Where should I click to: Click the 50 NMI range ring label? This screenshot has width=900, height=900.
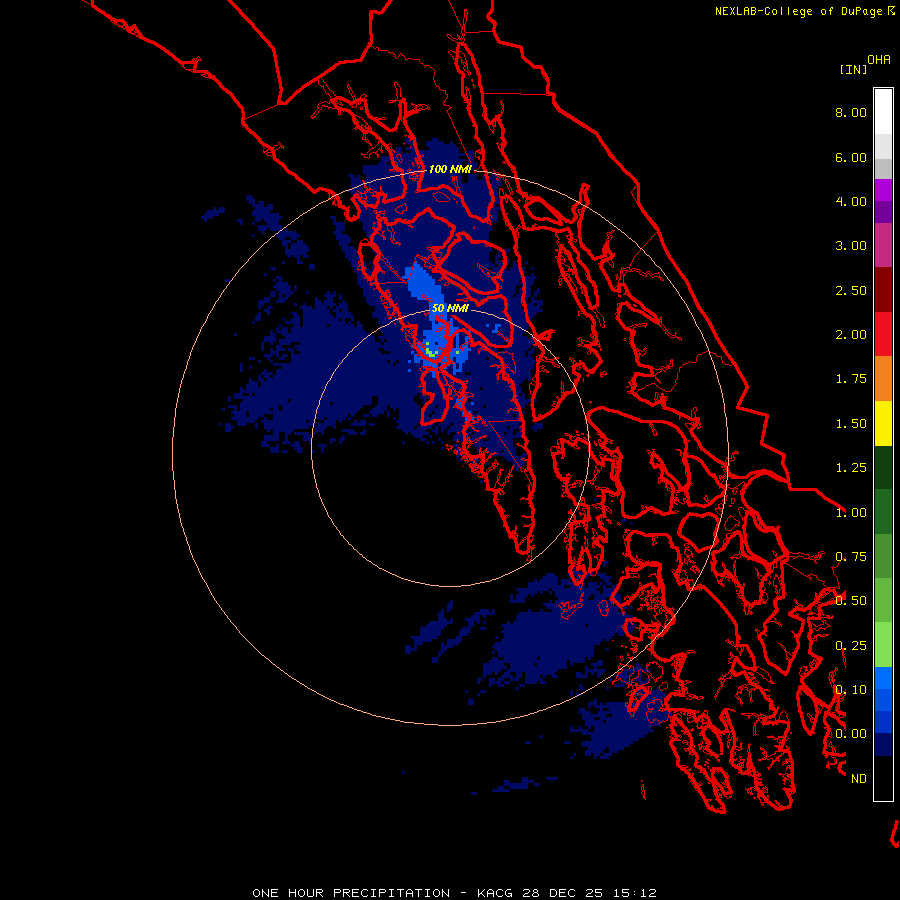click(450, 308)
